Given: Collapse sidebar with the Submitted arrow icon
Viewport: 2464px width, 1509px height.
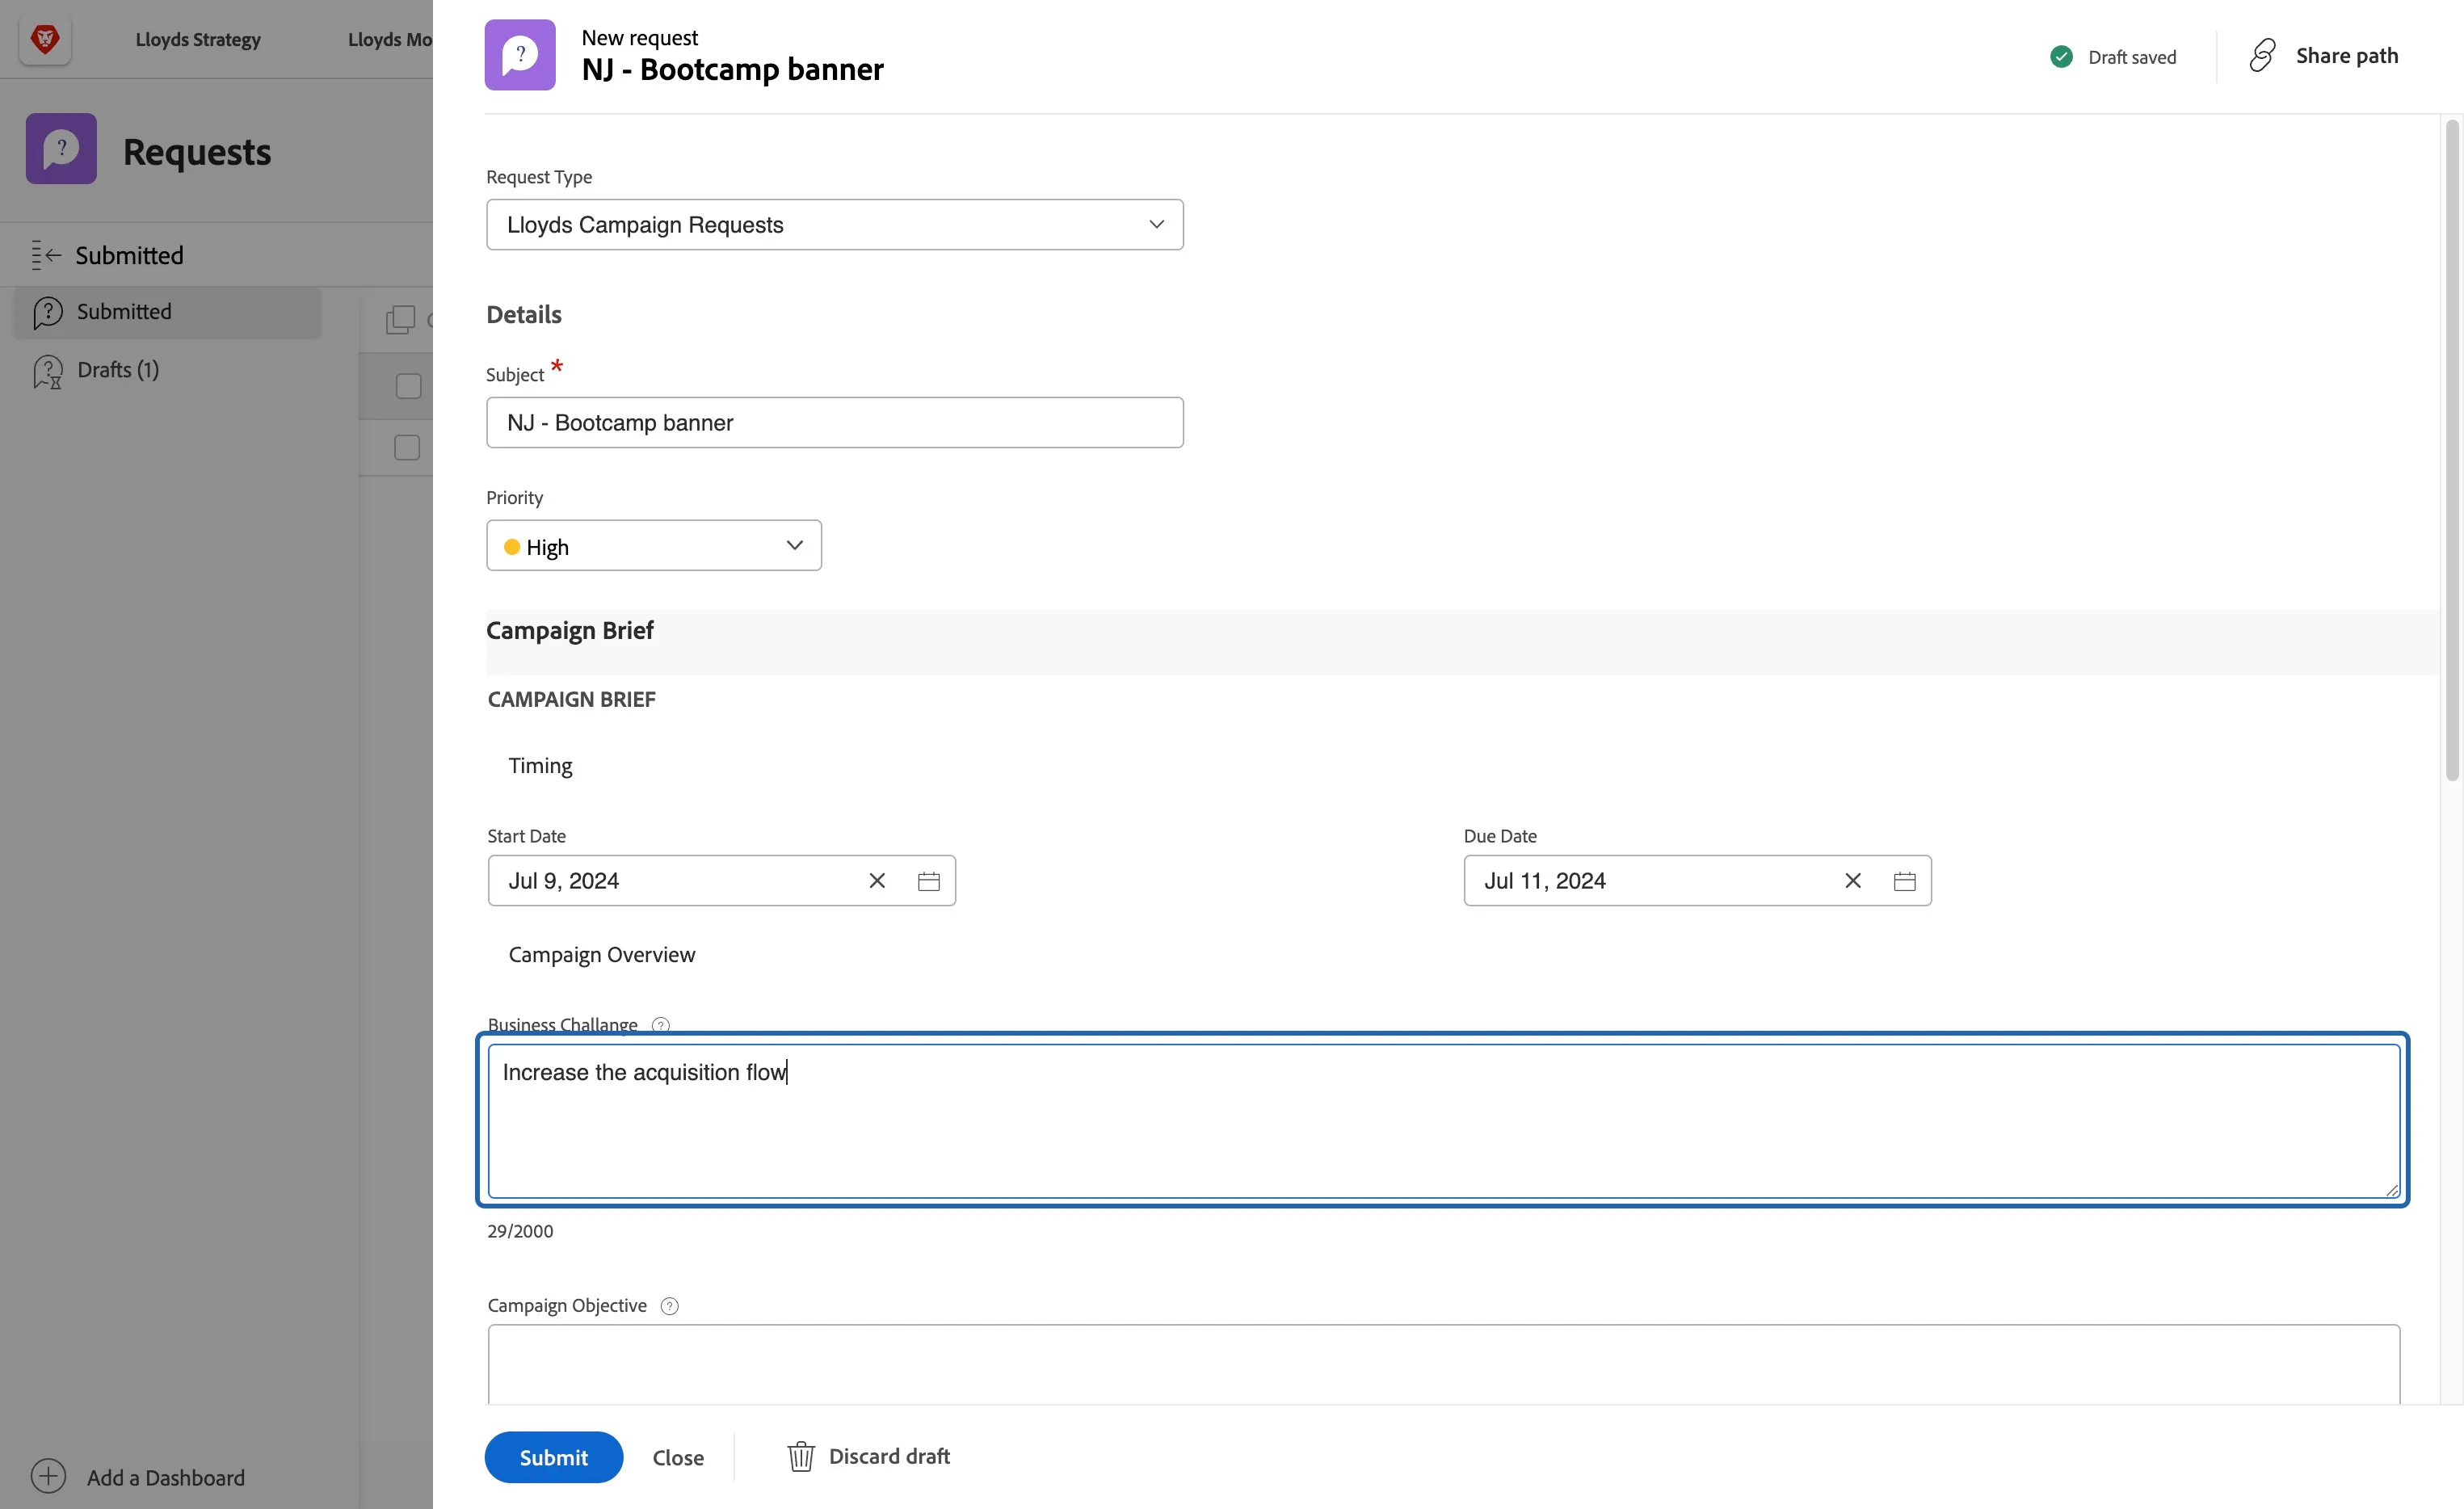Looking at the screenshot, I should 46,255.
